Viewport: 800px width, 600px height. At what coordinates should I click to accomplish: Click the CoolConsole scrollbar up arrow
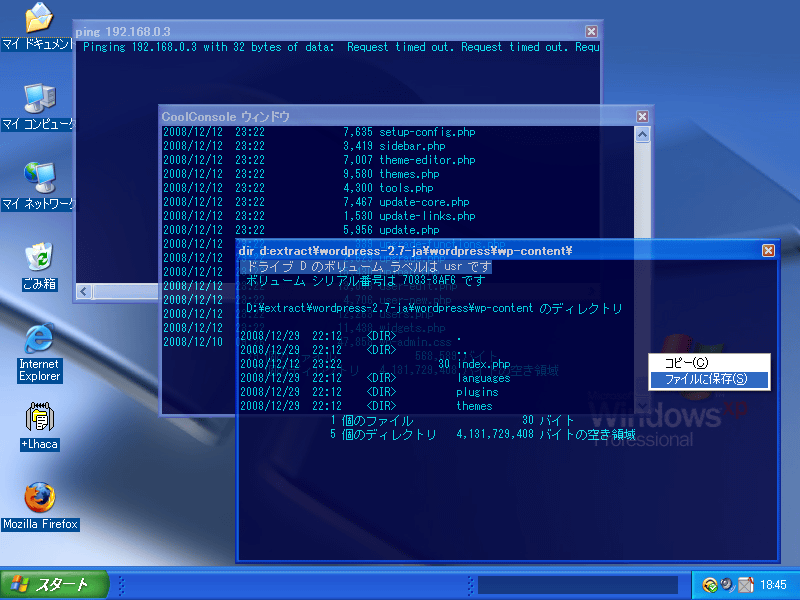(x=642, y=135)
